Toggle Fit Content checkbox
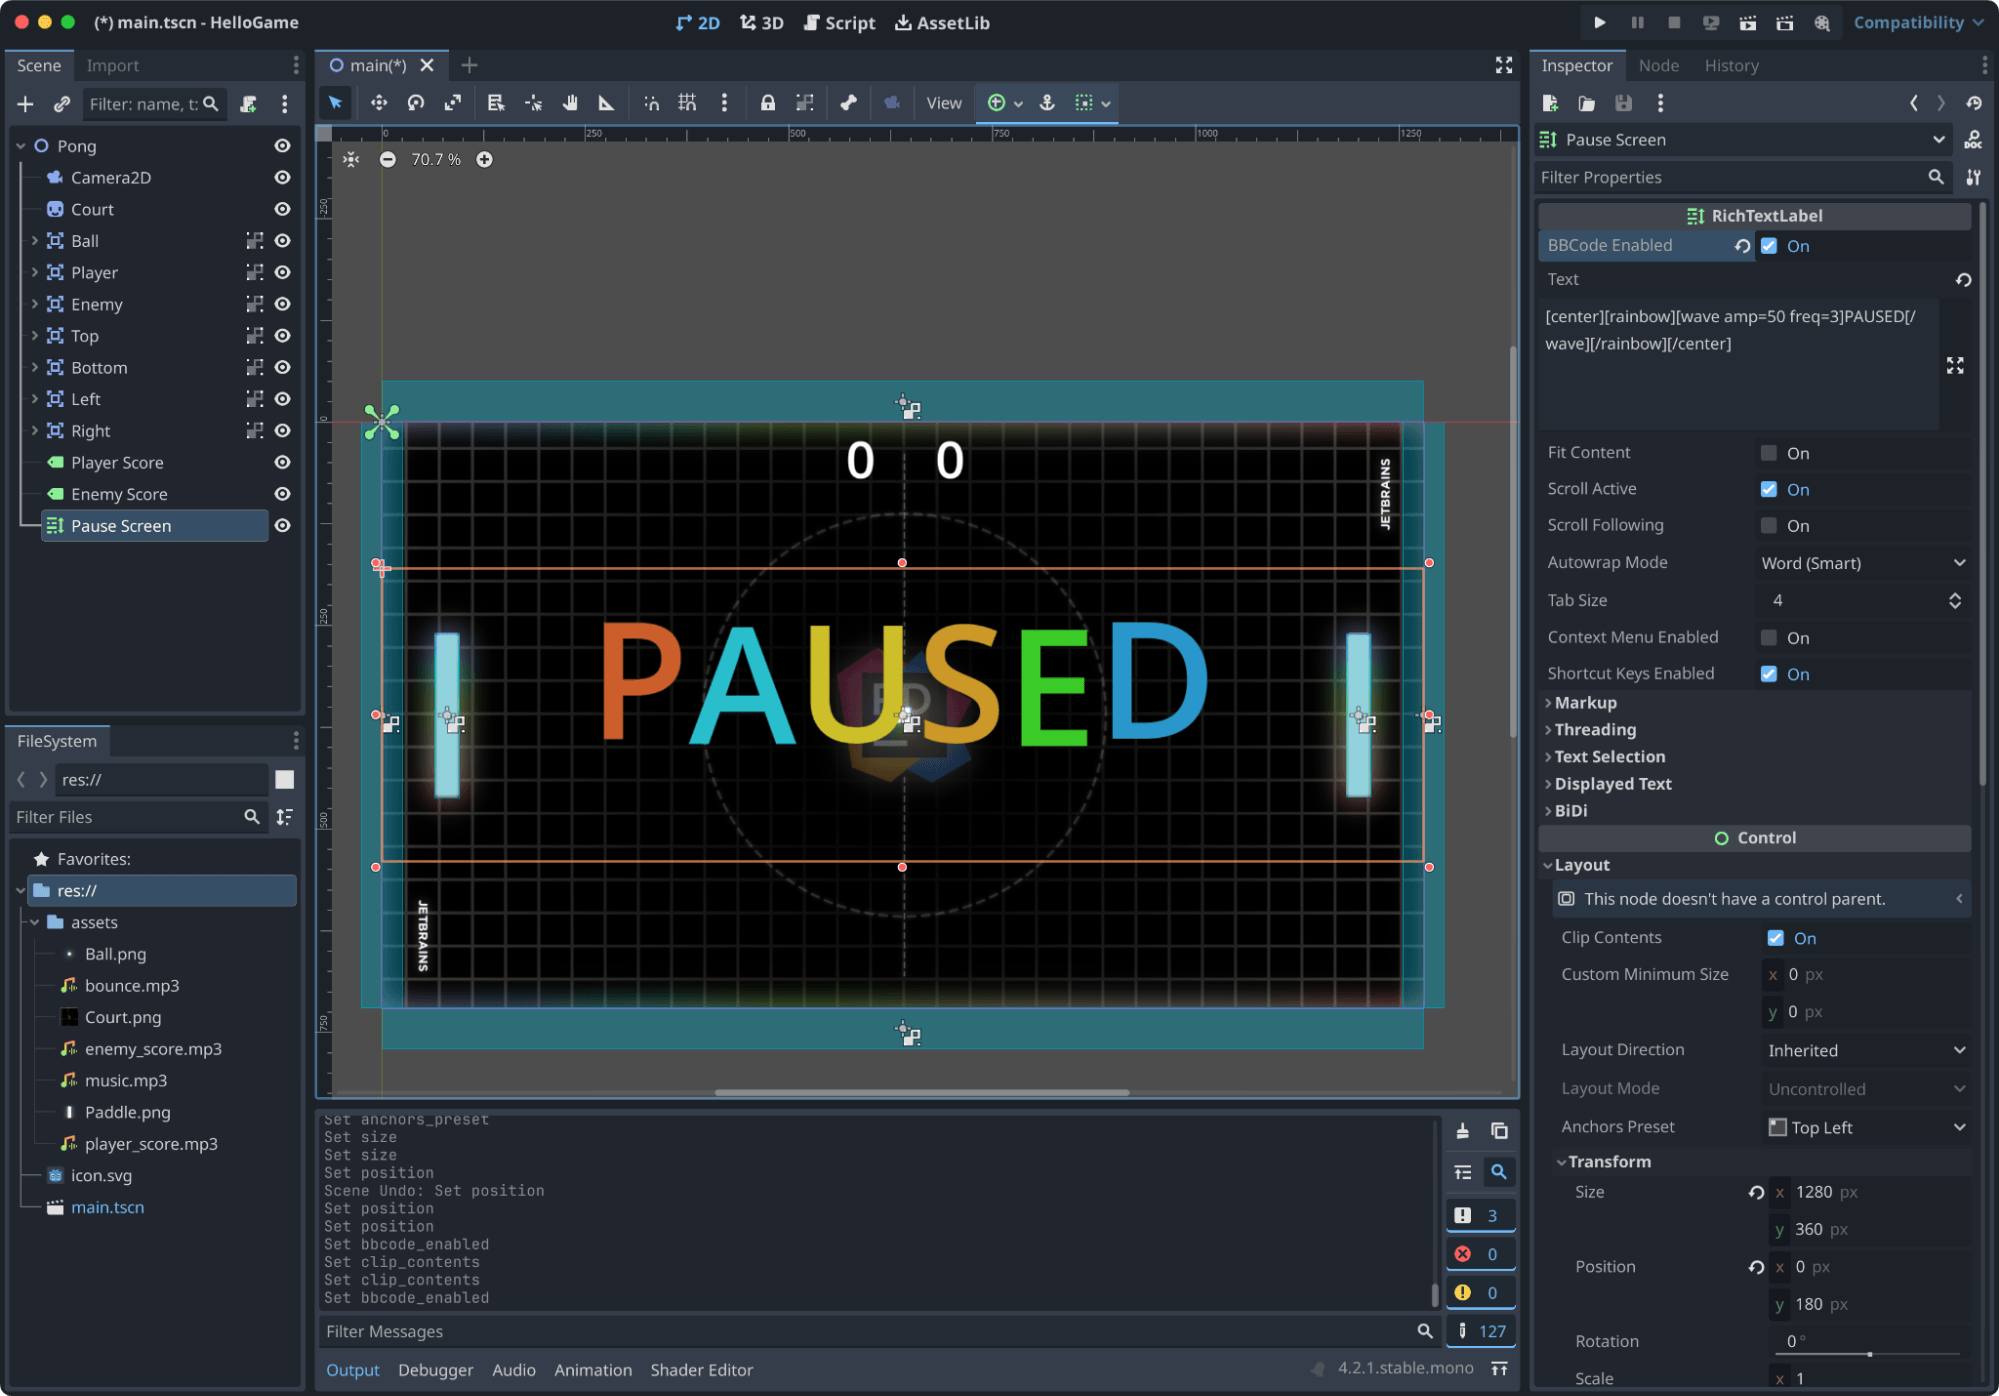The height and width of the screenshot is (1396, 1999). [1767, 451]
